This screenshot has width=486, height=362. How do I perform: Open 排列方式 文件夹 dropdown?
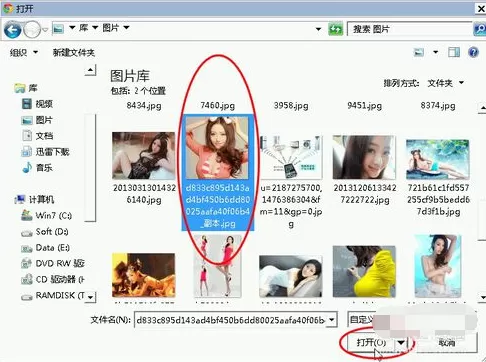pyautogui.click(x=446, y=83)
